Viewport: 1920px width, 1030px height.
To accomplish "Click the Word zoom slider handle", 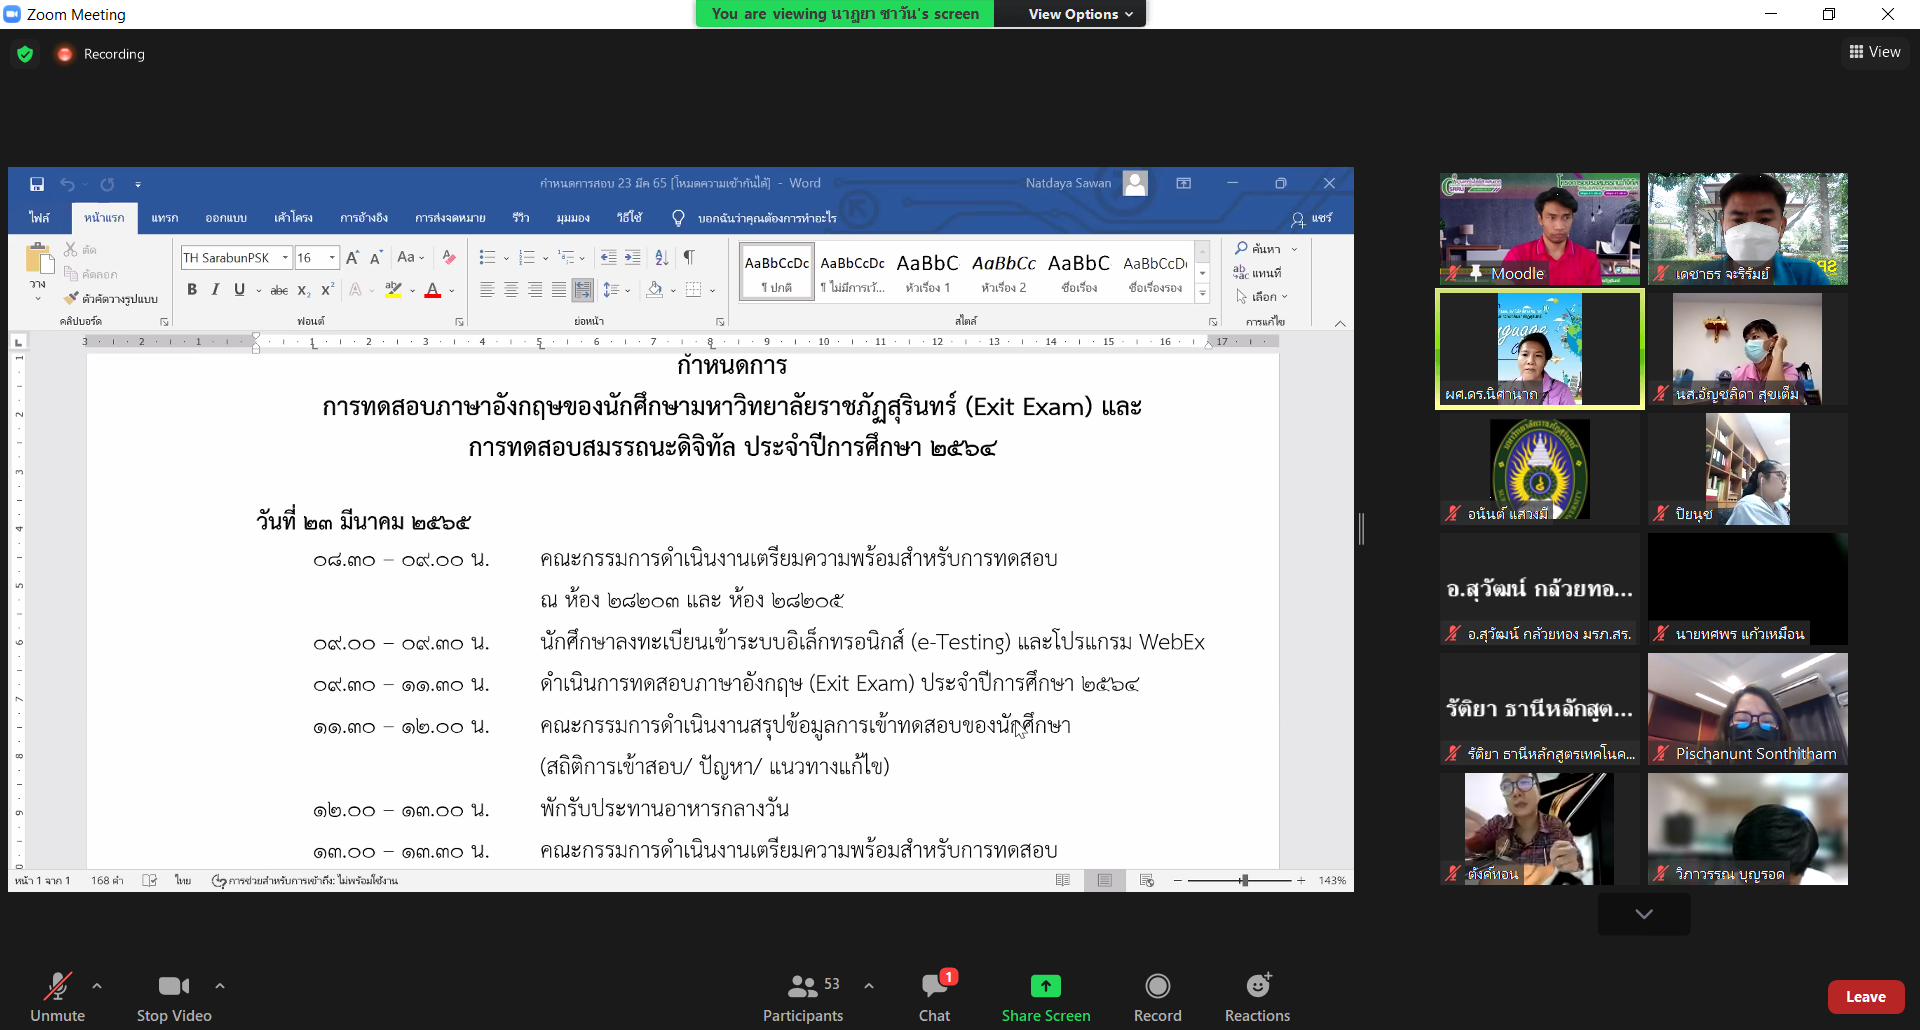I will tap(1244, 881).
